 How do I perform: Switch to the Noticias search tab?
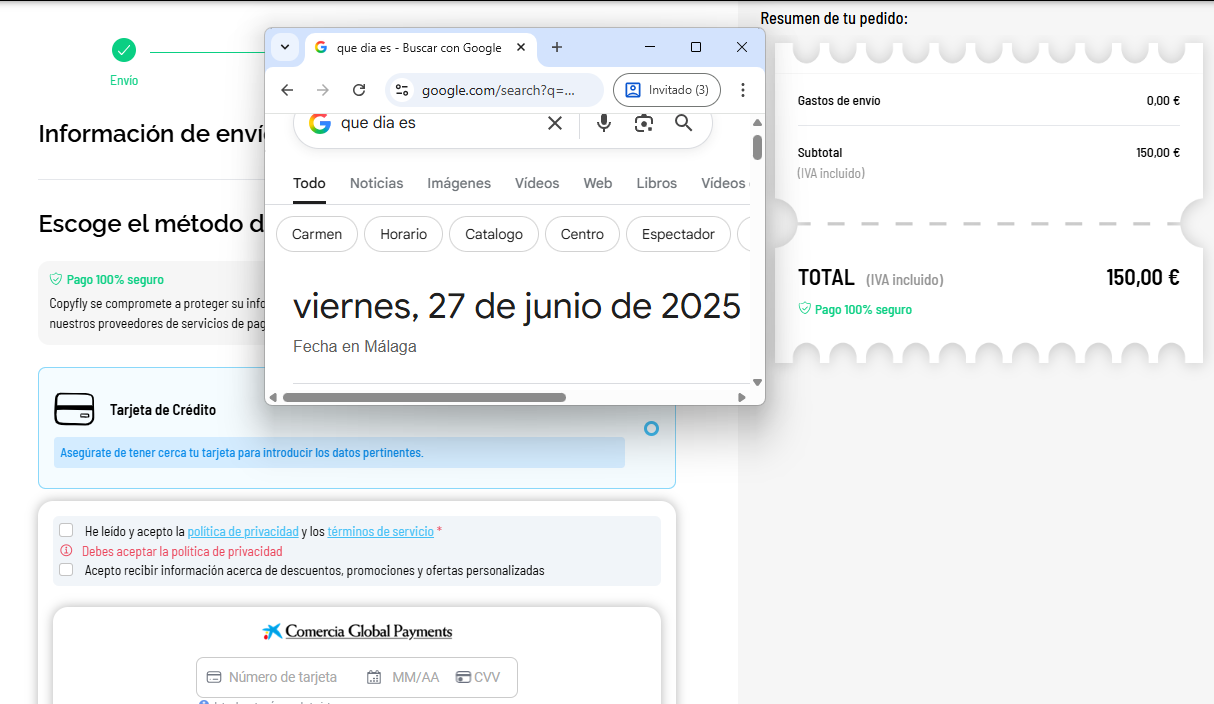point(376,183)
